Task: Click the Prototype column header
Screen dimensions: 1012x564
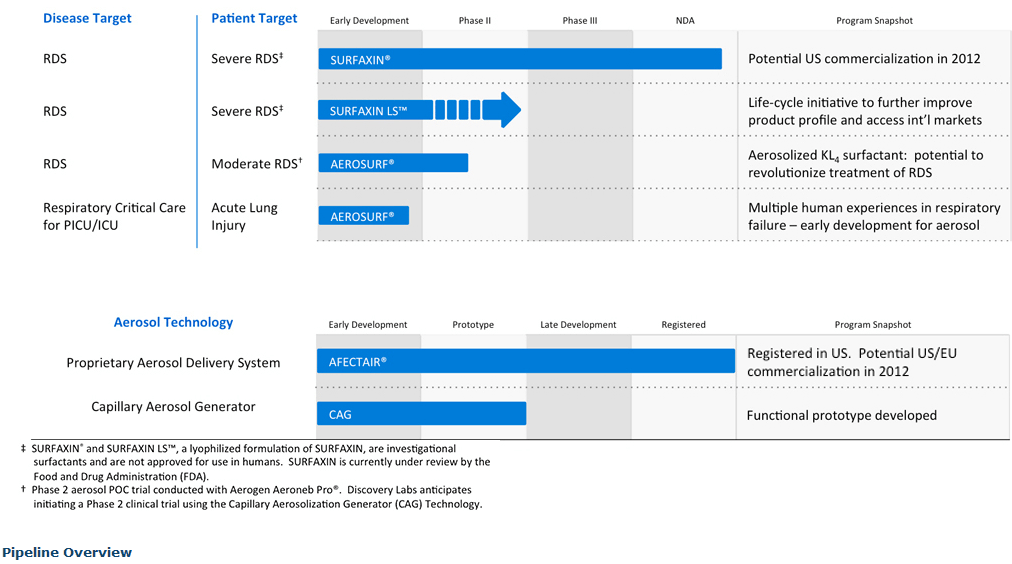Action: pos(473,325)
